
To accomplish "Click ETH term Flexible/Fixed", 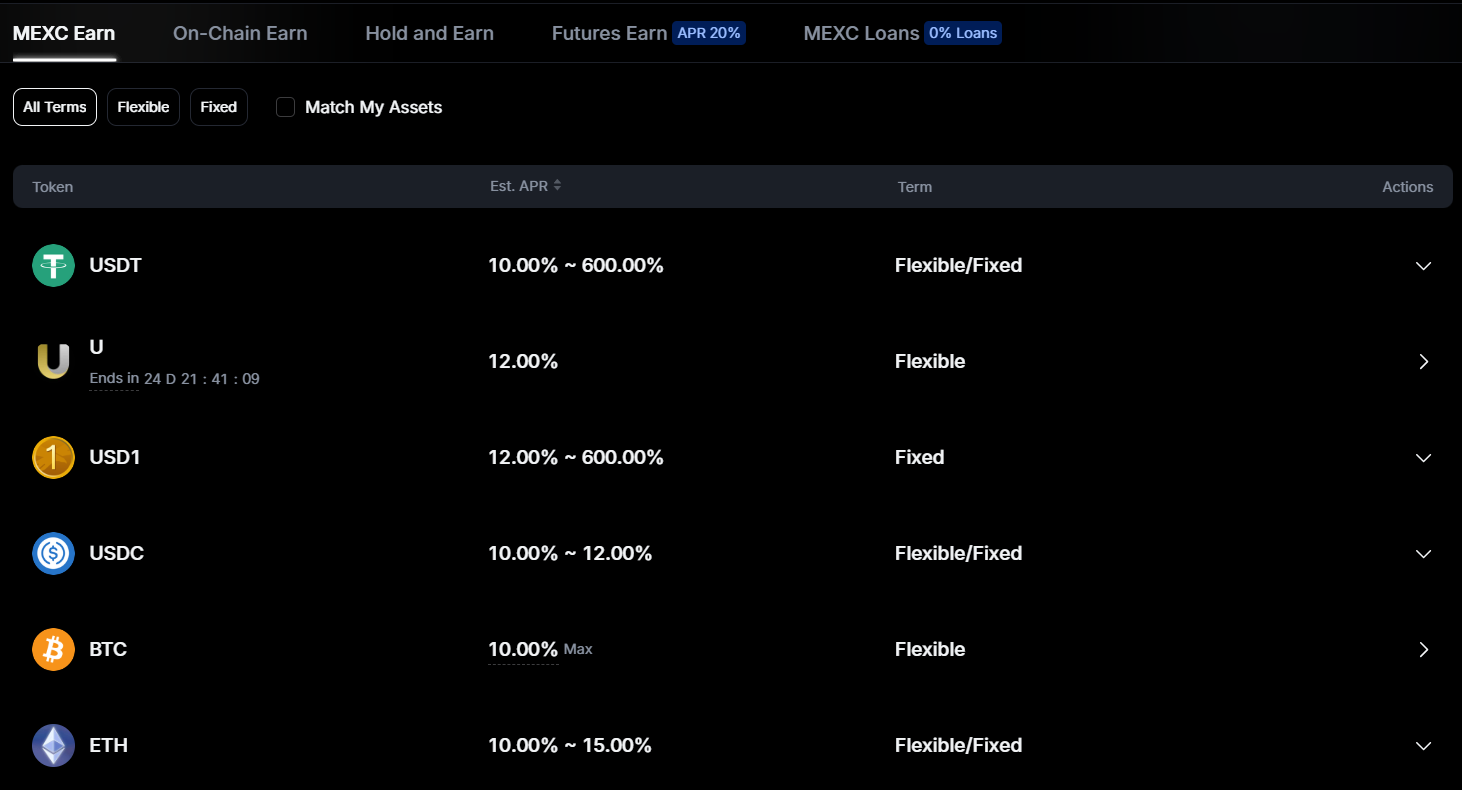I will point(959,746).
